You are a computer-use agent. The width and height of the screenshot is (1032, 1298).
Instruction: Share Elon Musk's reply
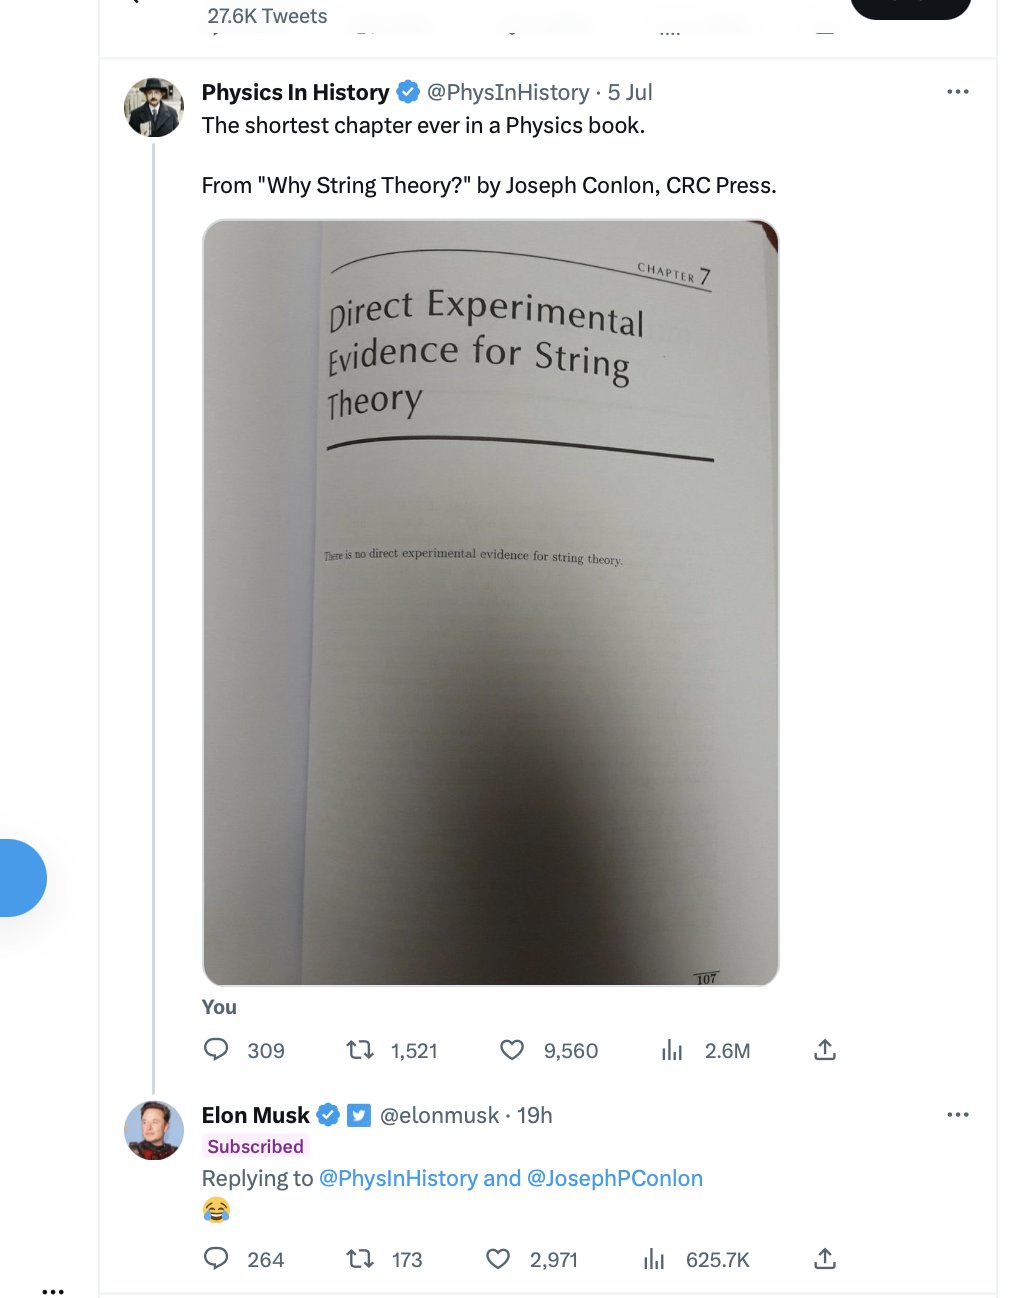825,1259
